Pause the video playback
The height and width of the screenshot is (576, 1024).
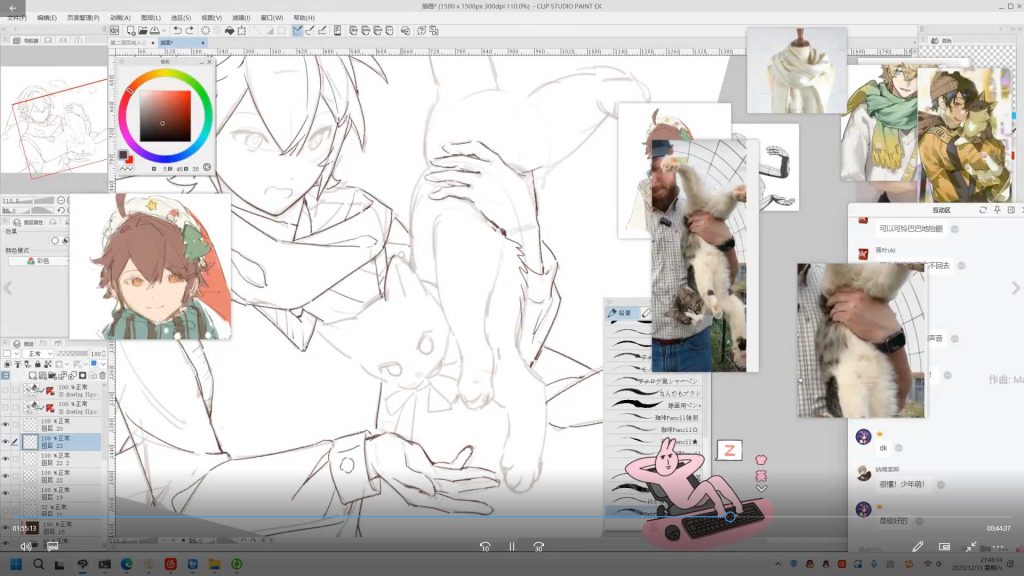pyautogui.click(x=511, y=547)
